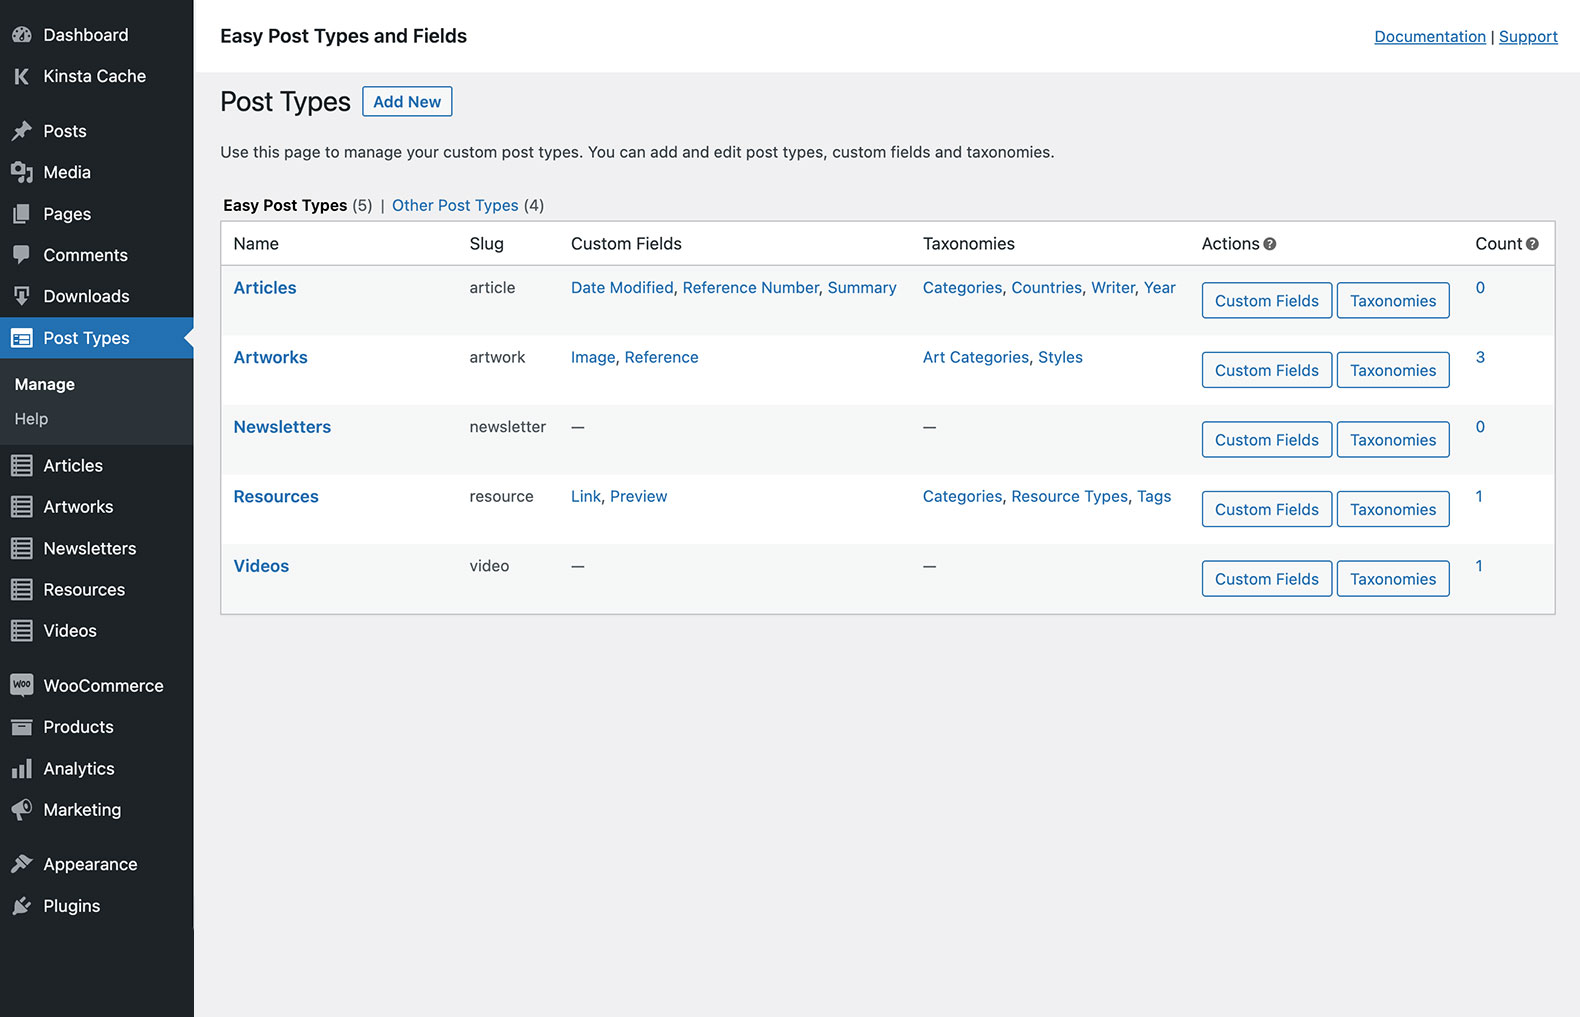Click the Dashboard gauge icon
1580x1017 pixels.
coord(21,35)
